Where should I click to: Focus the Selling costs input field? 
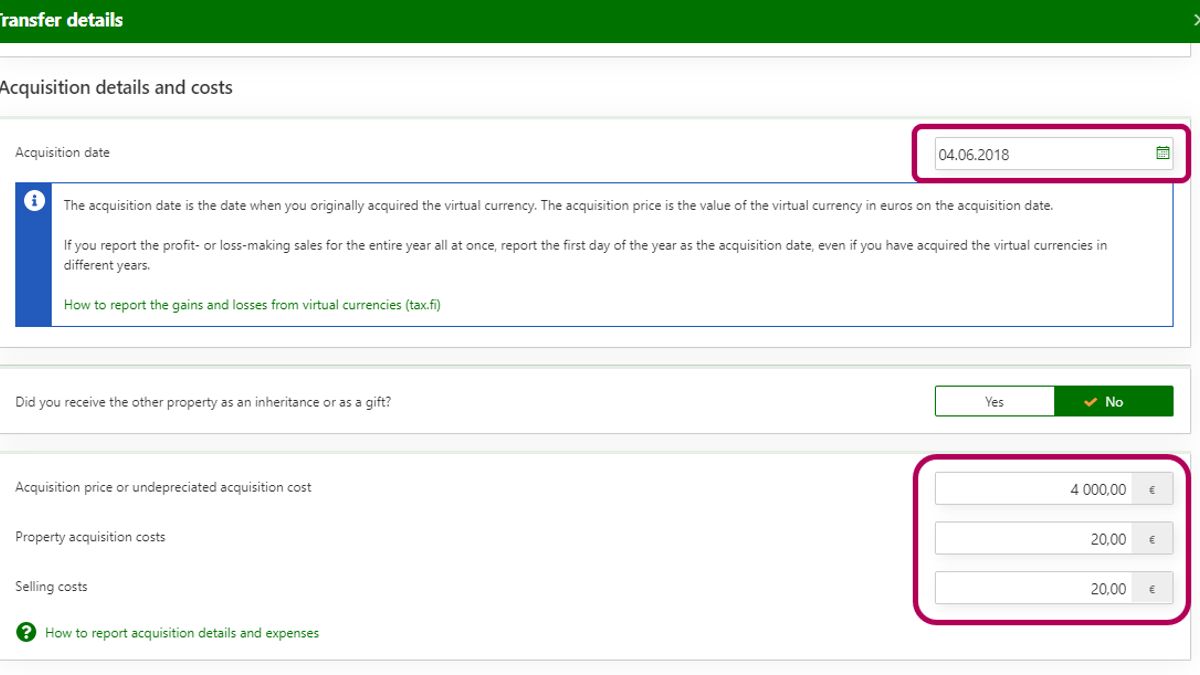point(1034,589)
